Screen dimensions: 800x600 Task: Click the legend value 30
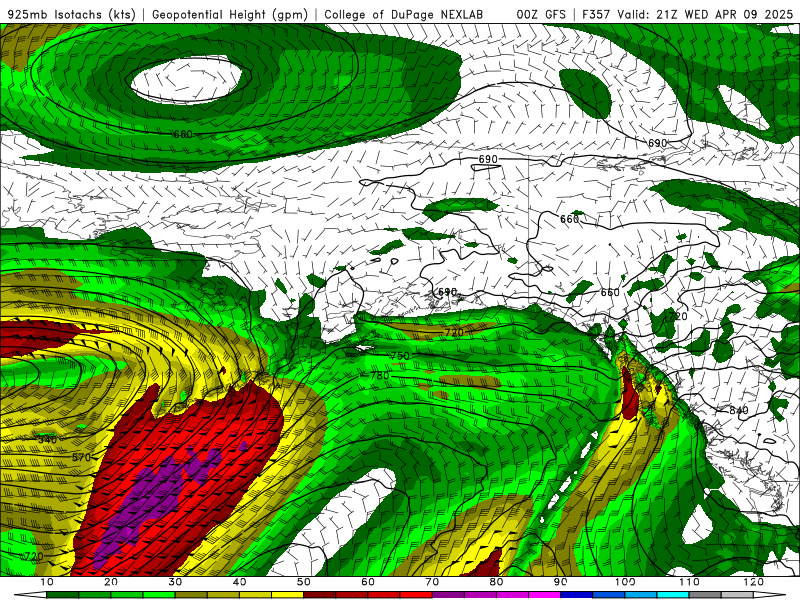coord(175,582)
